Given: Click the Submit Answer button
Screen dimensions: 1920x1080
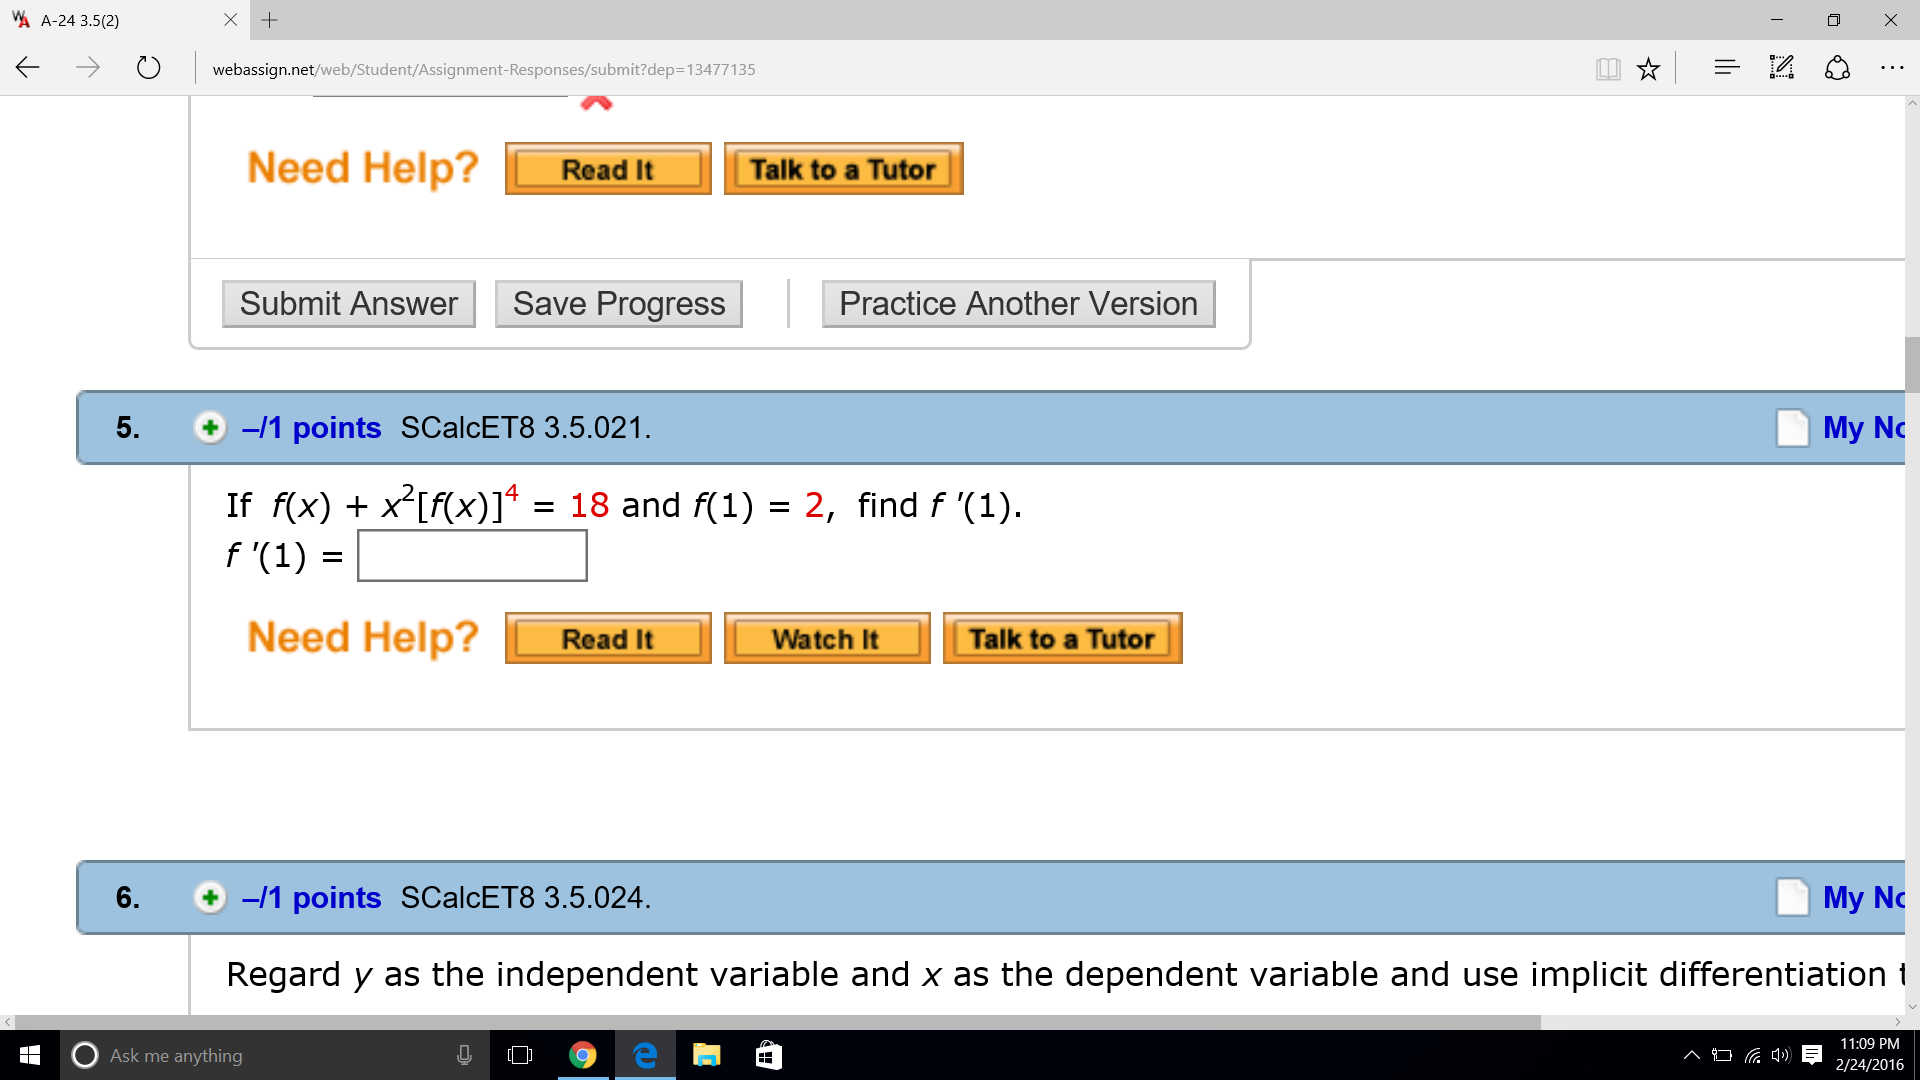Looking at the screenshot, I should [347, 302].
